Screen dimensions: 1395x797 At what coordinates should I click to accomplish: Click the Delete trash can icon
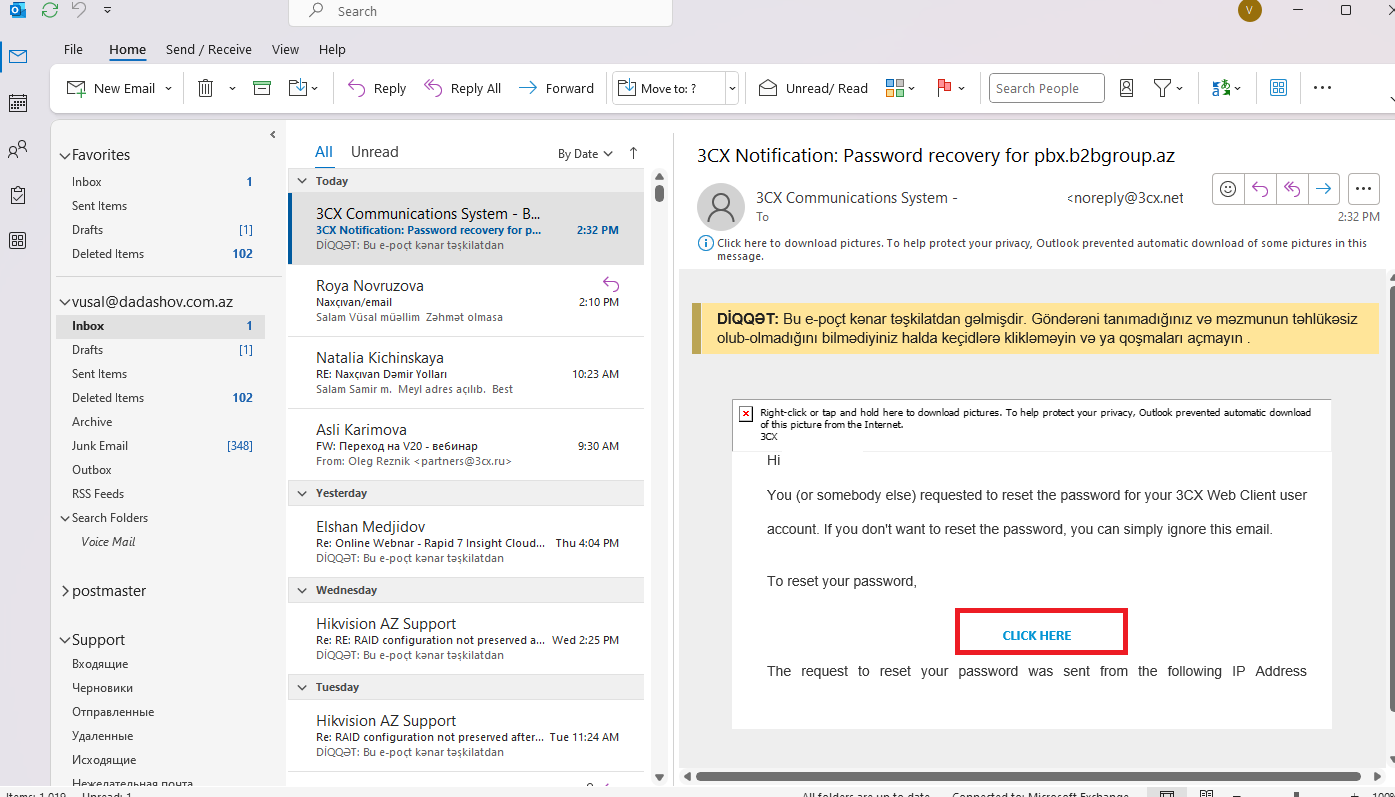click(x=206, y=88)
